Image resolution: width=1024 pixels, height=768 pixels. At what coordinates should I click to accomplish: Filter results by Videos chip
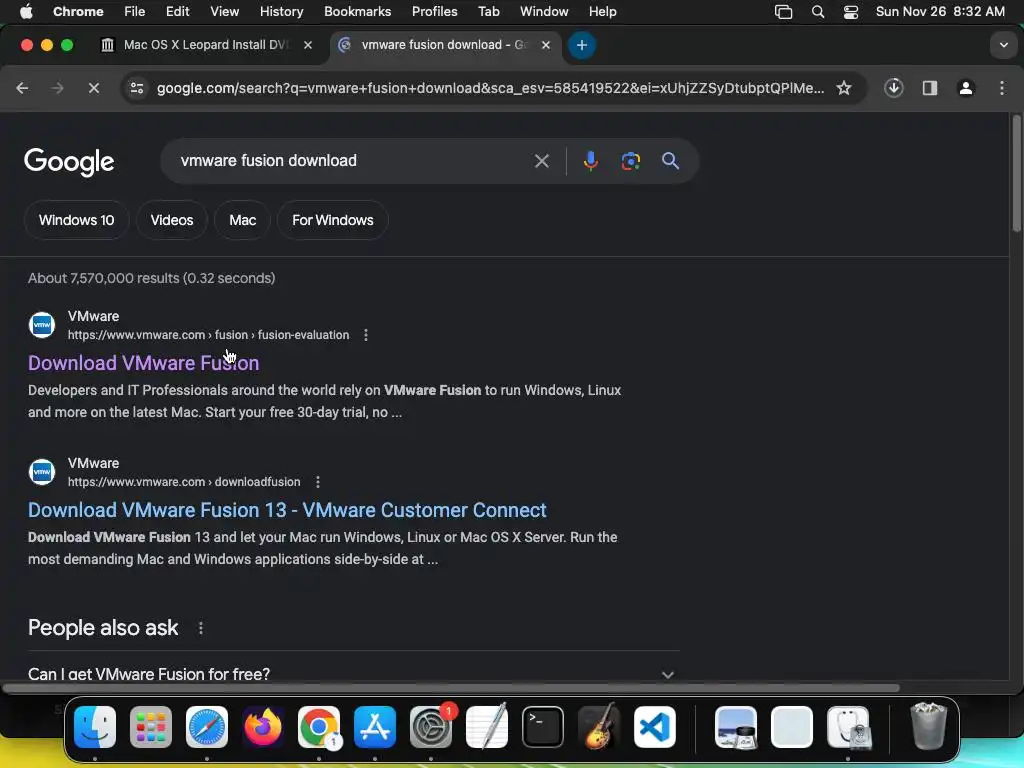tap(172, 220)
